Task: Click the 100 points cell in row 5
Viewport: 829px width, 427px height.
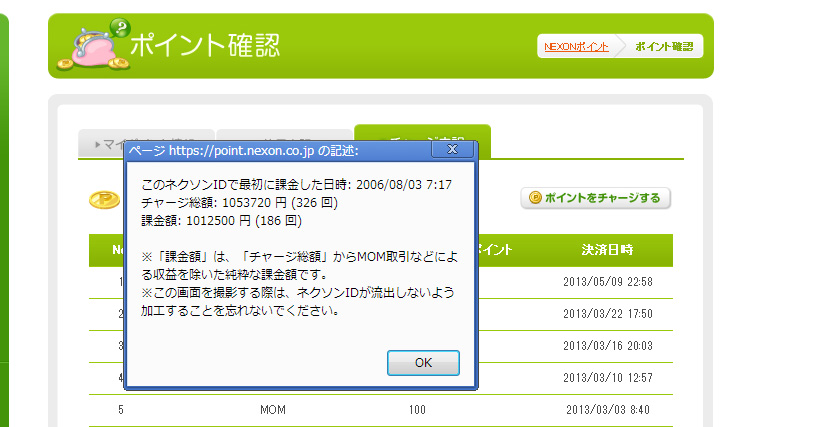Action: [x=417, y=410]
